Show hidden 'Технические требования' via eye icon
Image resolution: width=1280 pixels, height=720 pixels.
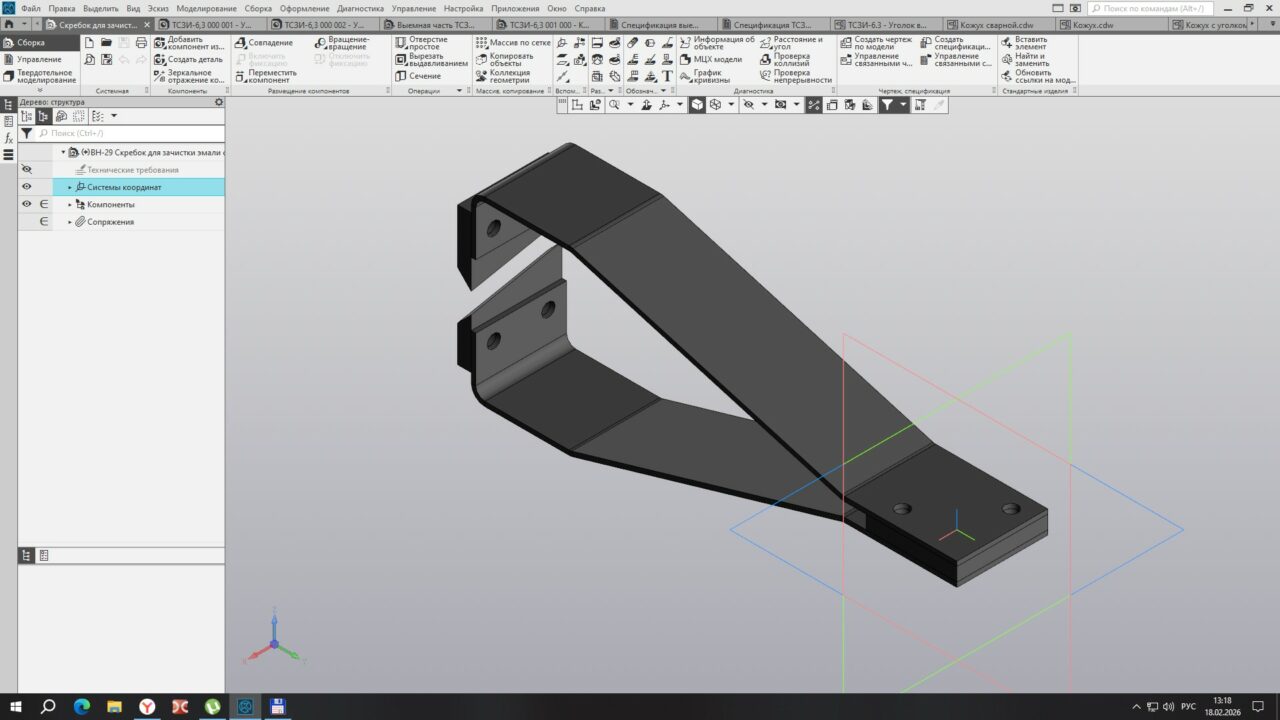(27, 170)
